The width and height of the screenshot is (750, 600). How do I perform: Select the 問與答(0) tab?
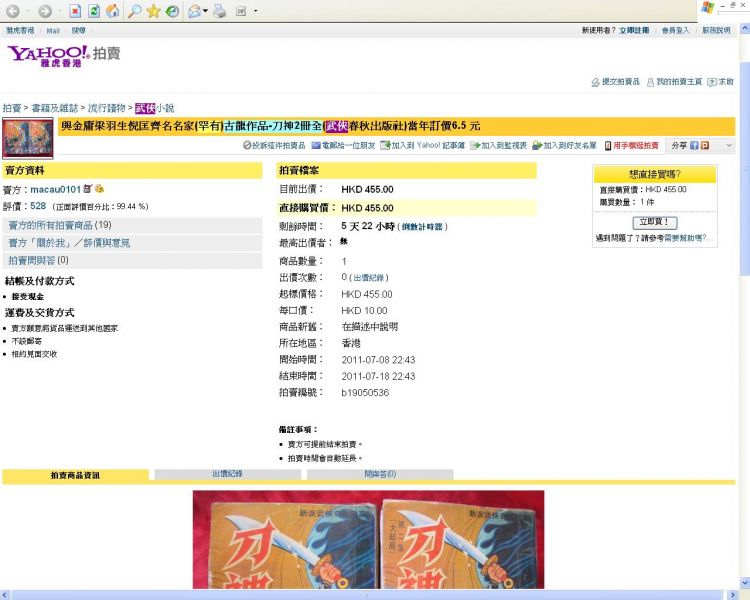[379, 474]
